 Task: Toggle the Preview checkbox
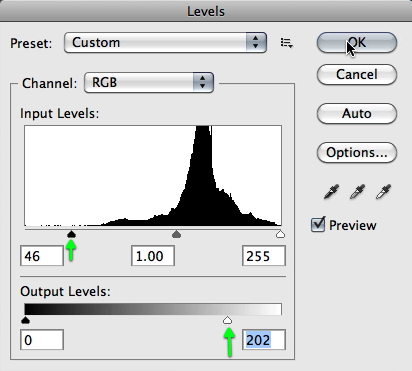[318, 225]
